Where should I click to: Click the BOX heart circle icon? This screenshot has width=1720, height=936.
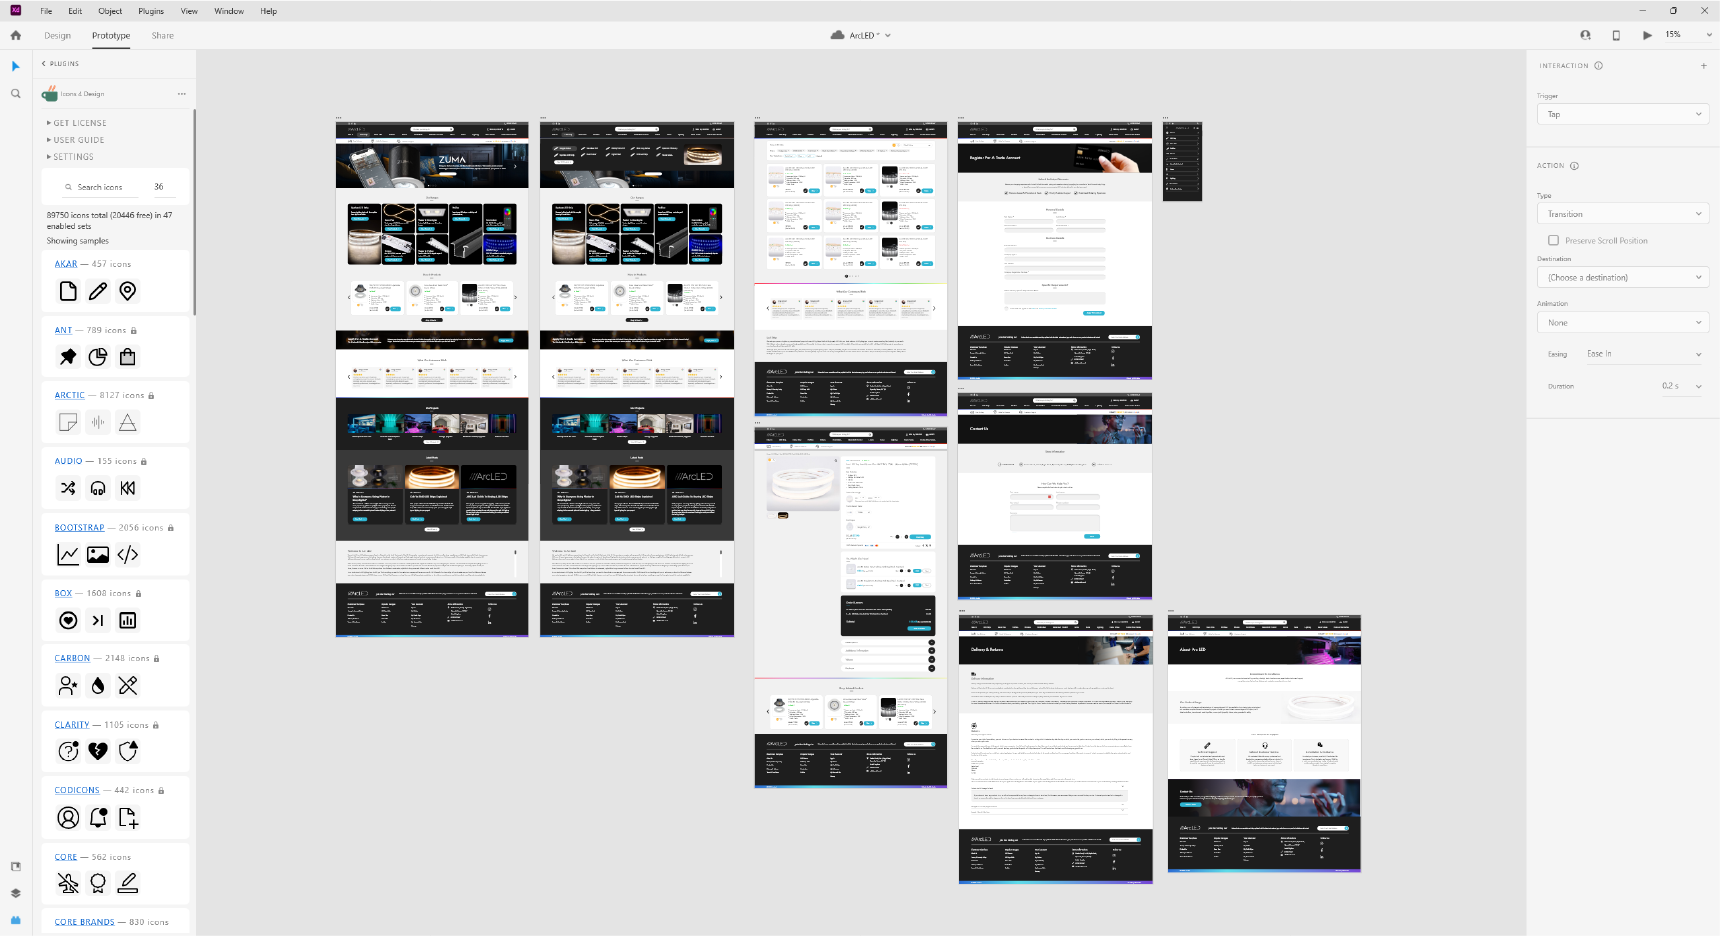click(68, 620)
